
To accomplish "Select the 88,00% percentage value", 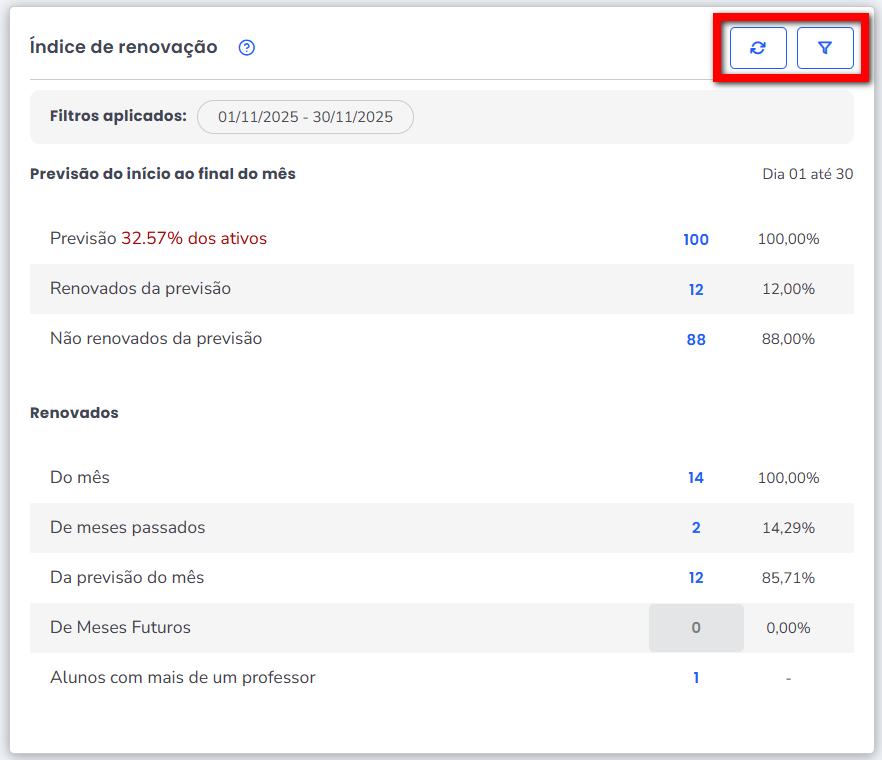I will [788, 340].
